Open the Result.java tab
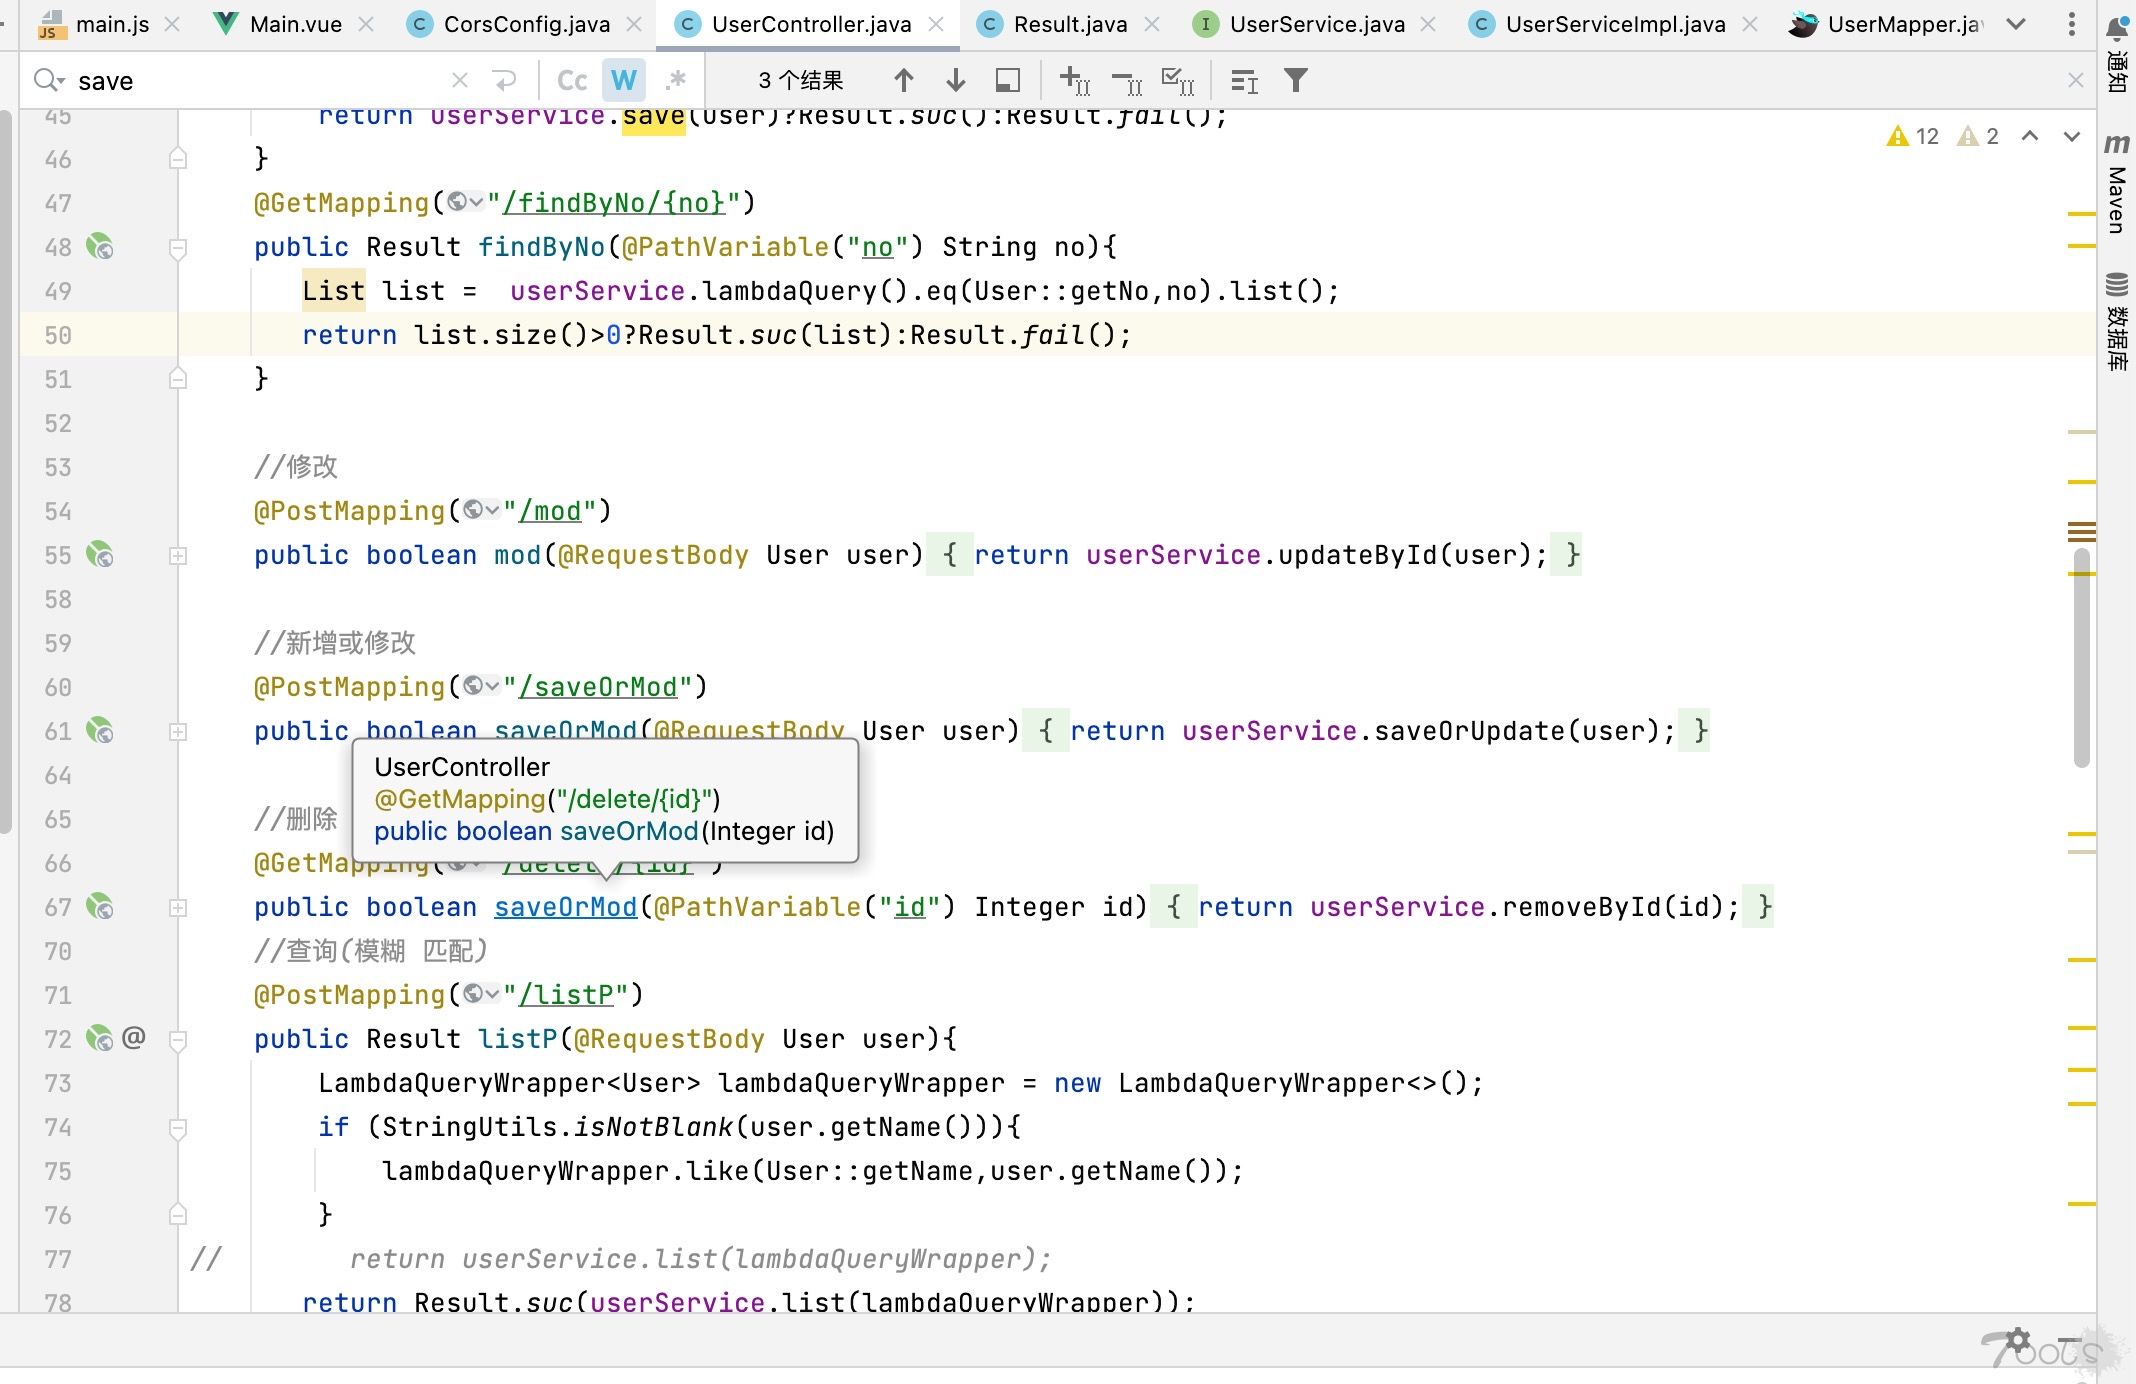 coord(1053,24)
